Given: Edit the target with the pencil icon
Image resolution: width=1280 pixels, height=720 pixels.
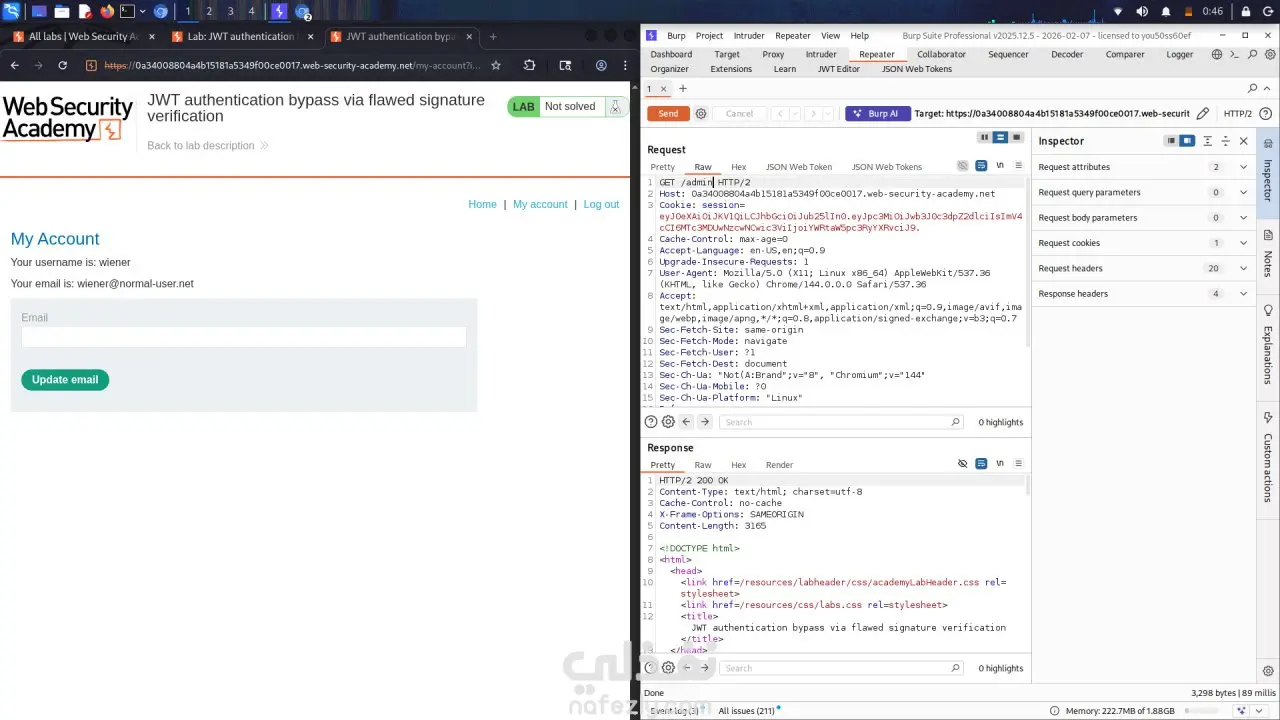Looking at the screenshot, I should [x=1203, y=114].
